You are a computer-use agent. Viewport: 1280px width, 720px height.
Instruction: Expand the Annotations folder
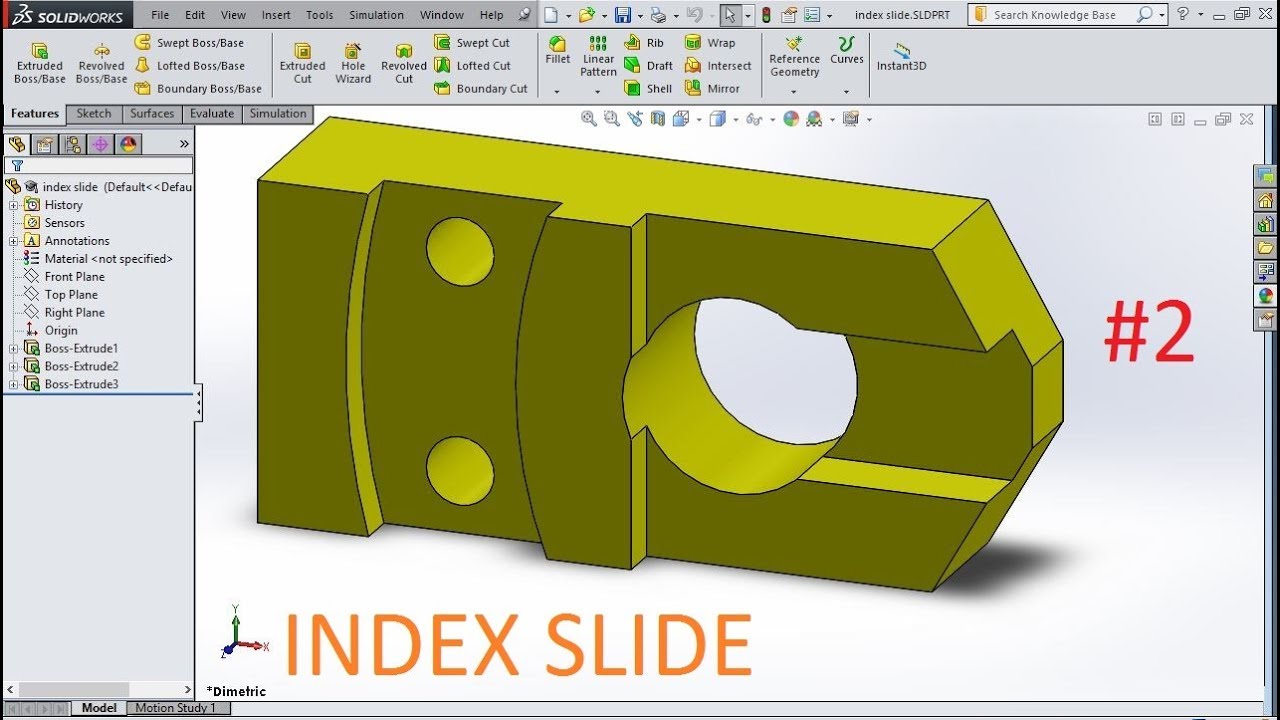14,241
